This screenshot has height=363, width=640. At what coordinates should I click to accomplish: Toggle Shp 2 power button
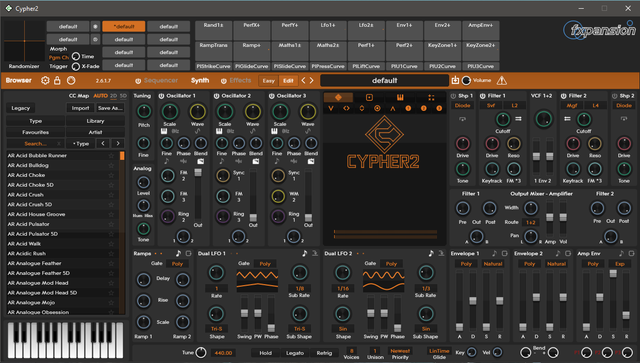point(615,96)
